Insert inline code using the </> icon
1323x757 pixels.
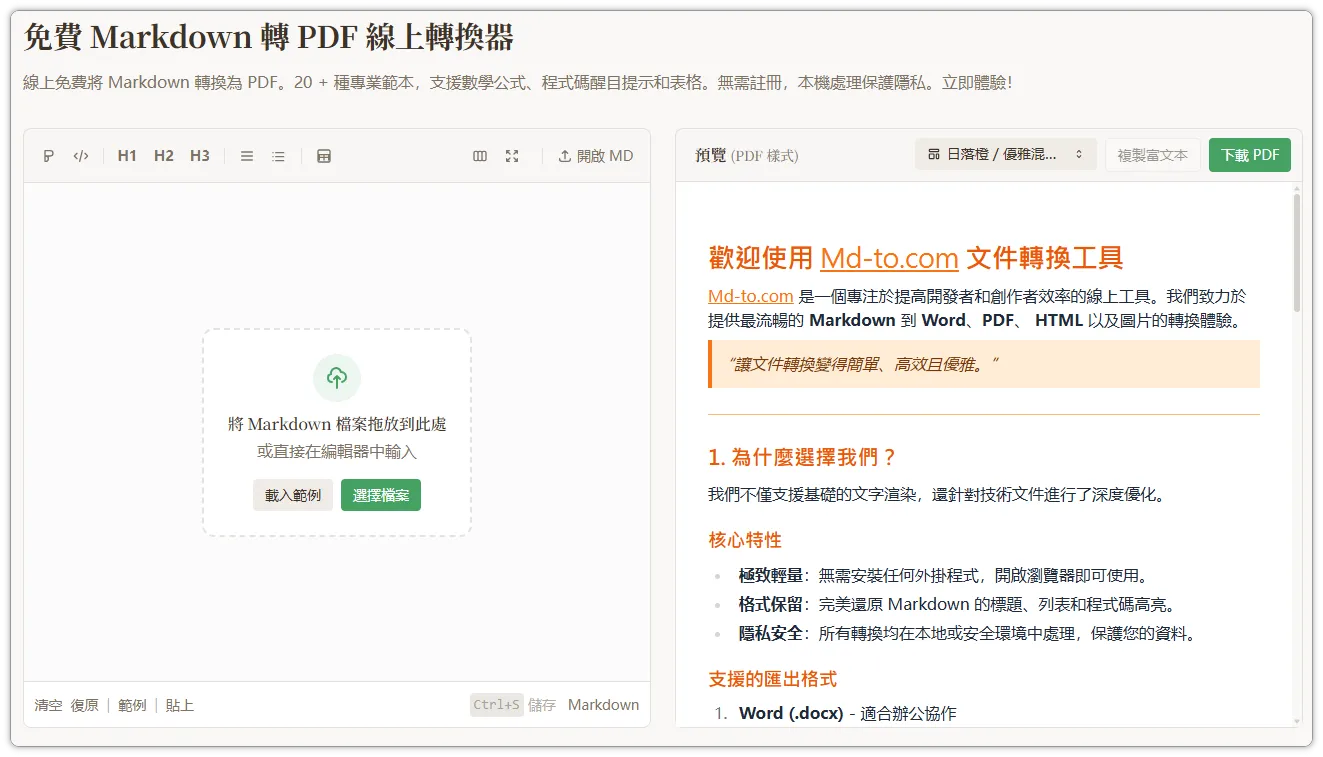pyautogui.click(x=81, y=155)
